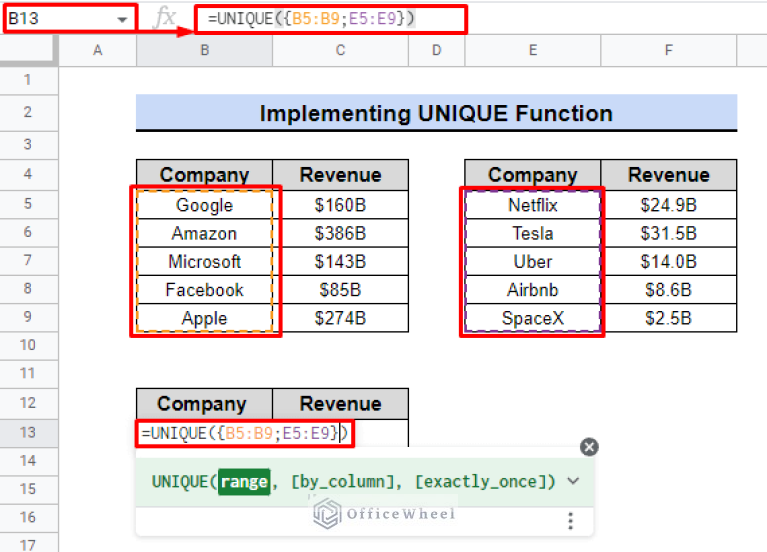Select the $160B revenue cell
This screenshot has width=767, height=552.
340,205
